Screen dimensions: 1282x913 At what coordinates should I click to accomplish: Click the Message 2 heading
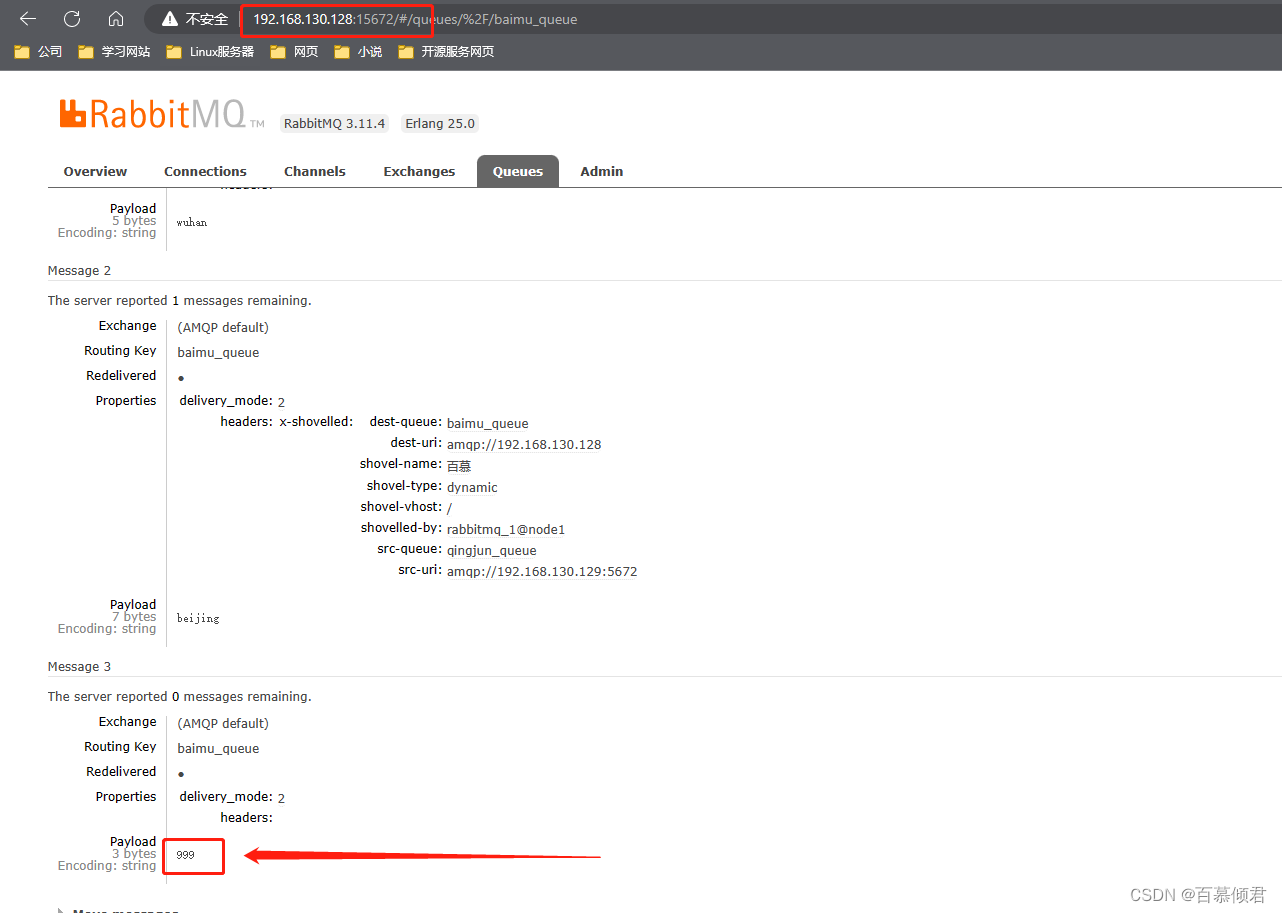click(79, 271)
